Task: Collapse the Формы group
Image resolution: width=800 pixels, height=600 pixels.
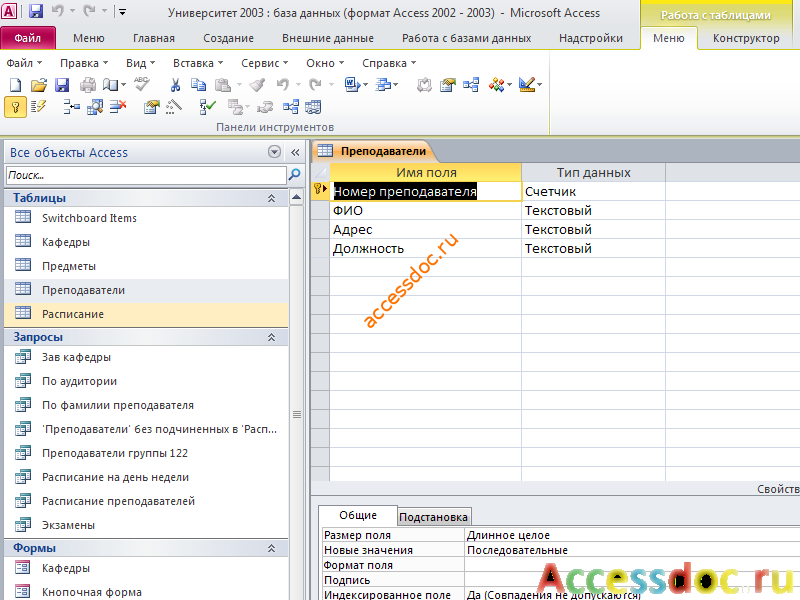Action: (x=271, y=548)
